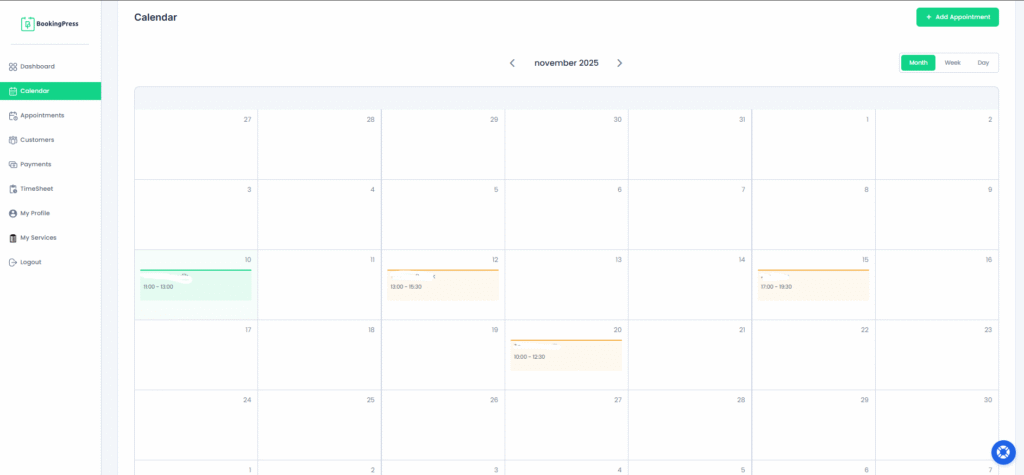Switch calendar to Day view
Image resolution: width=1024 pixels, height=475 pixels.
click(983, 63)
